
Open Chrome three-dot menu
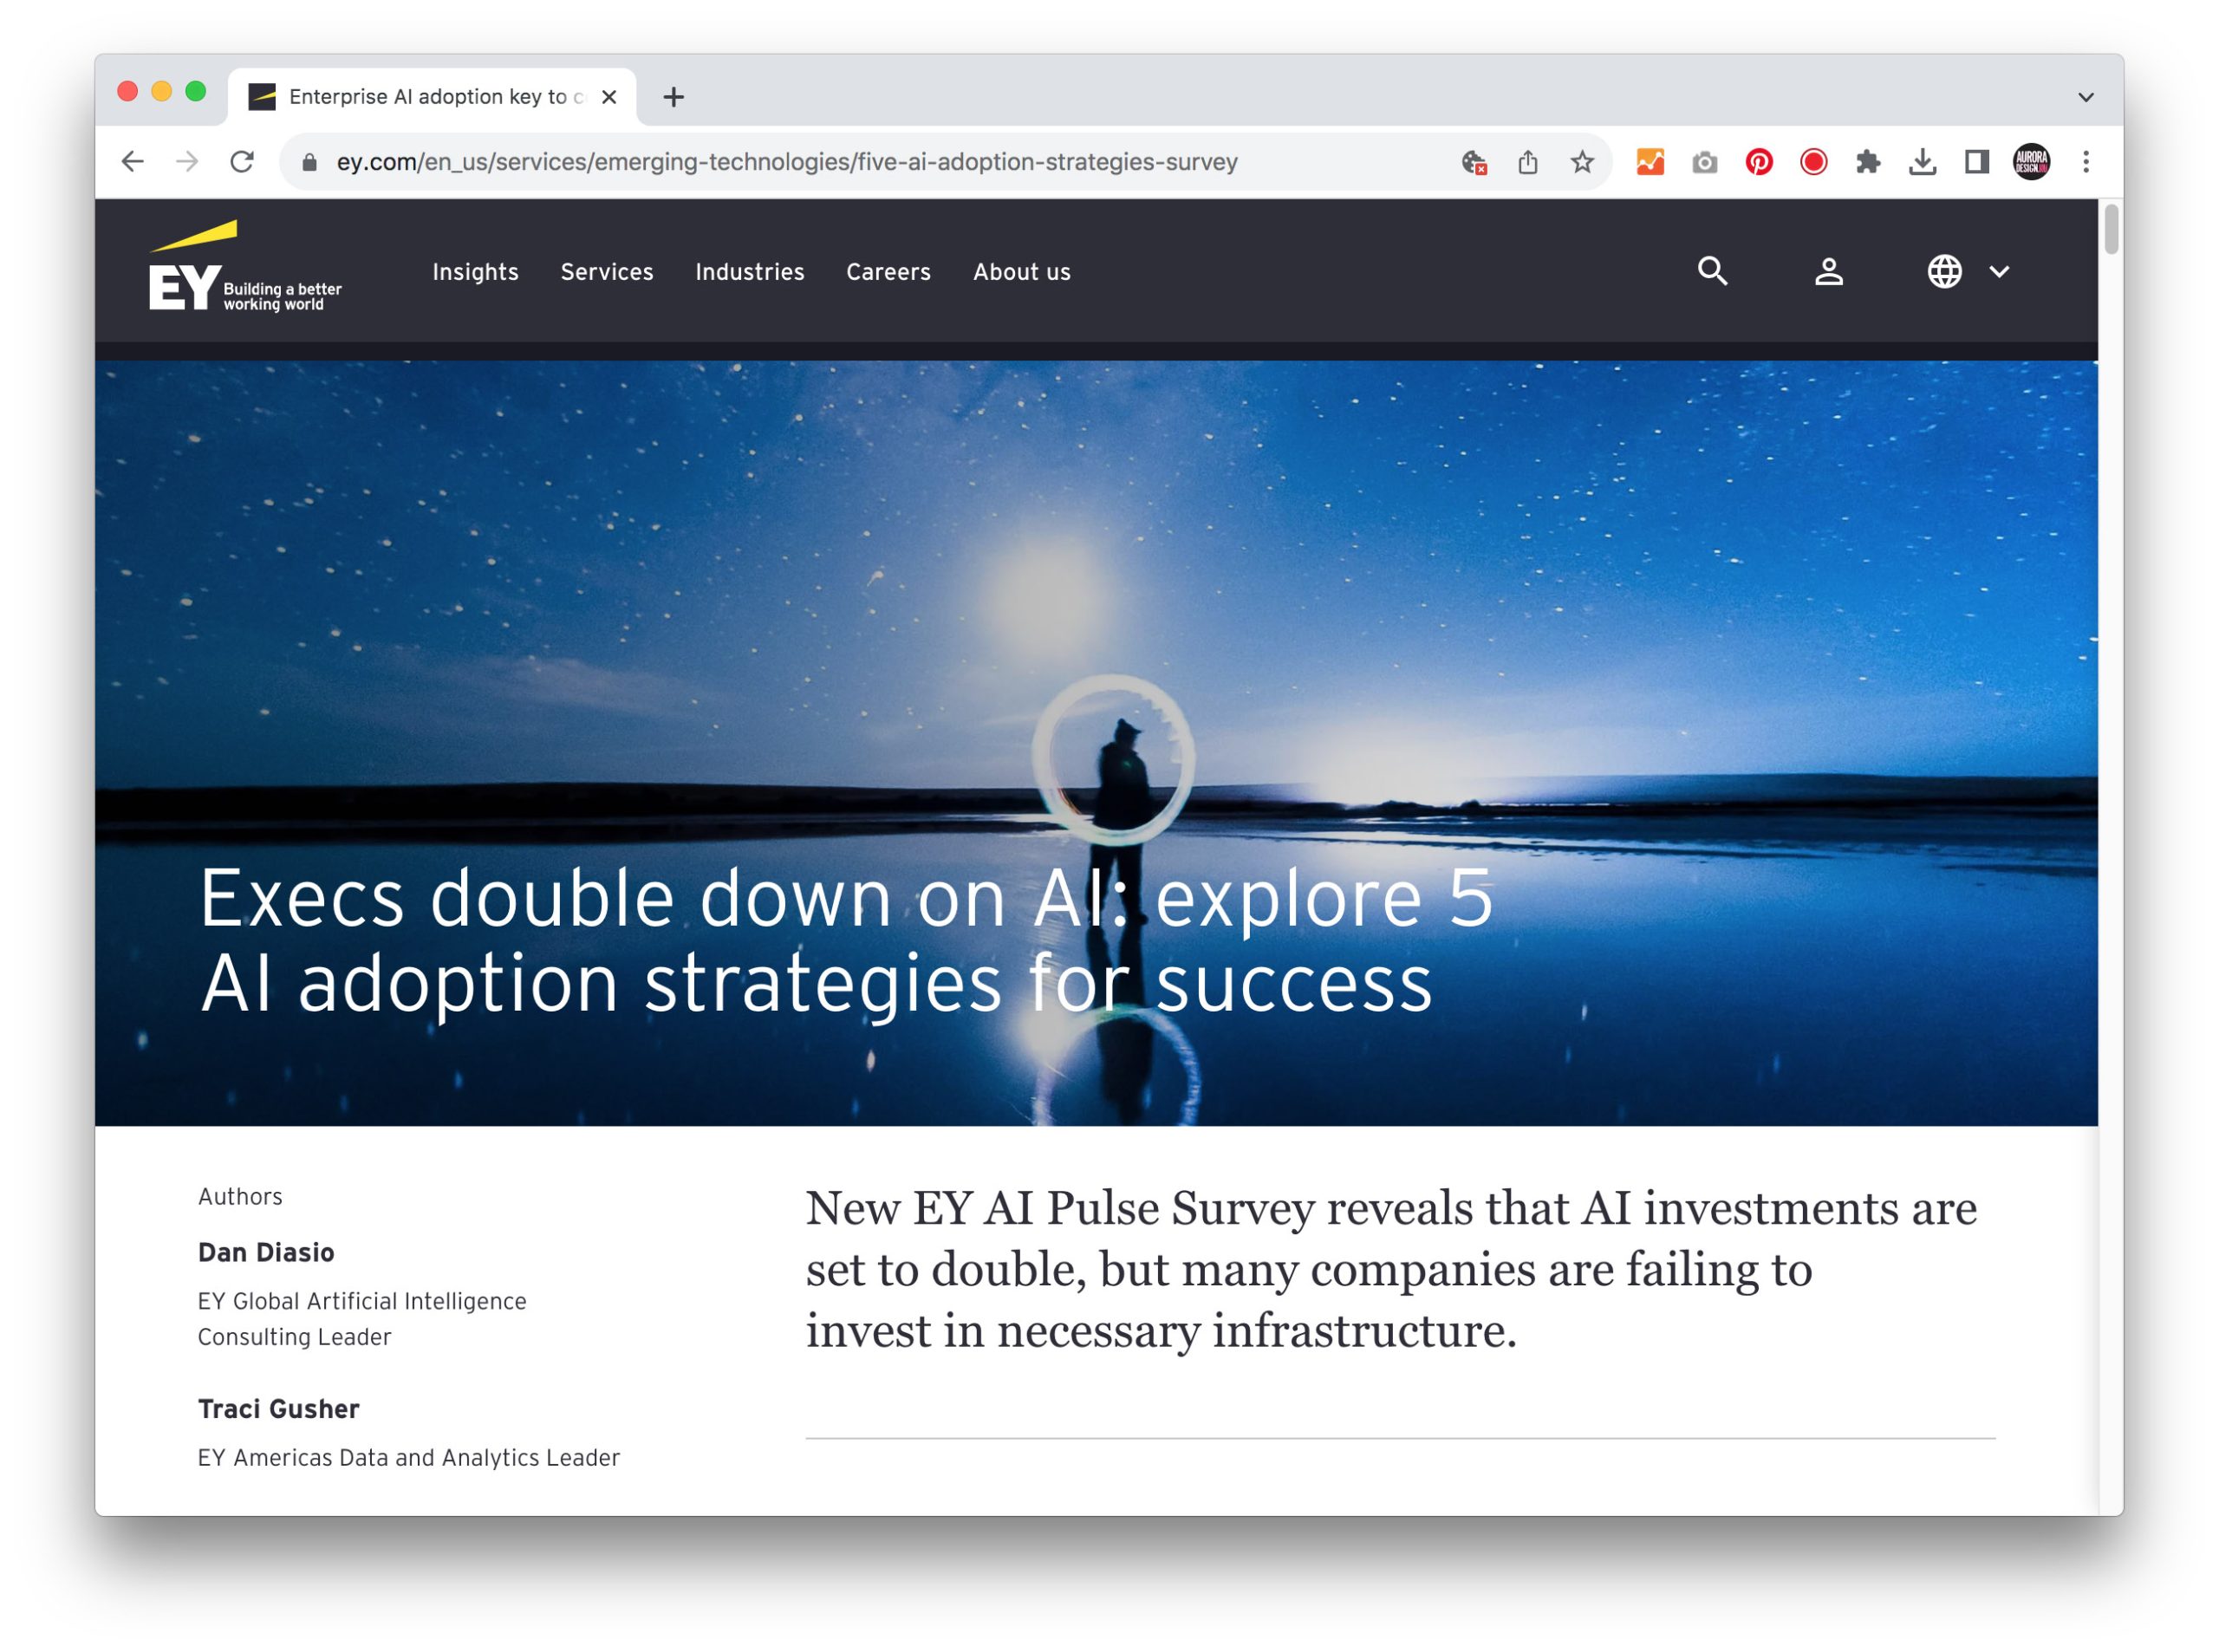pyautogui.click(x=2086, y=162)
